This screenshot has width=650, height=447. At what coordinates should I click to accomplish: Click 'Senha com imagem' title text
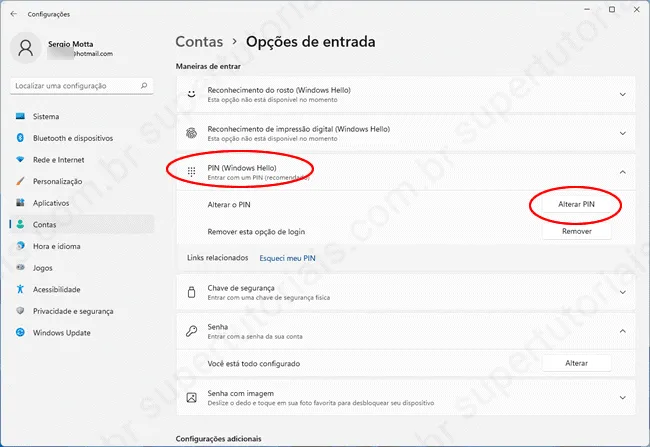tap(240, 393)
